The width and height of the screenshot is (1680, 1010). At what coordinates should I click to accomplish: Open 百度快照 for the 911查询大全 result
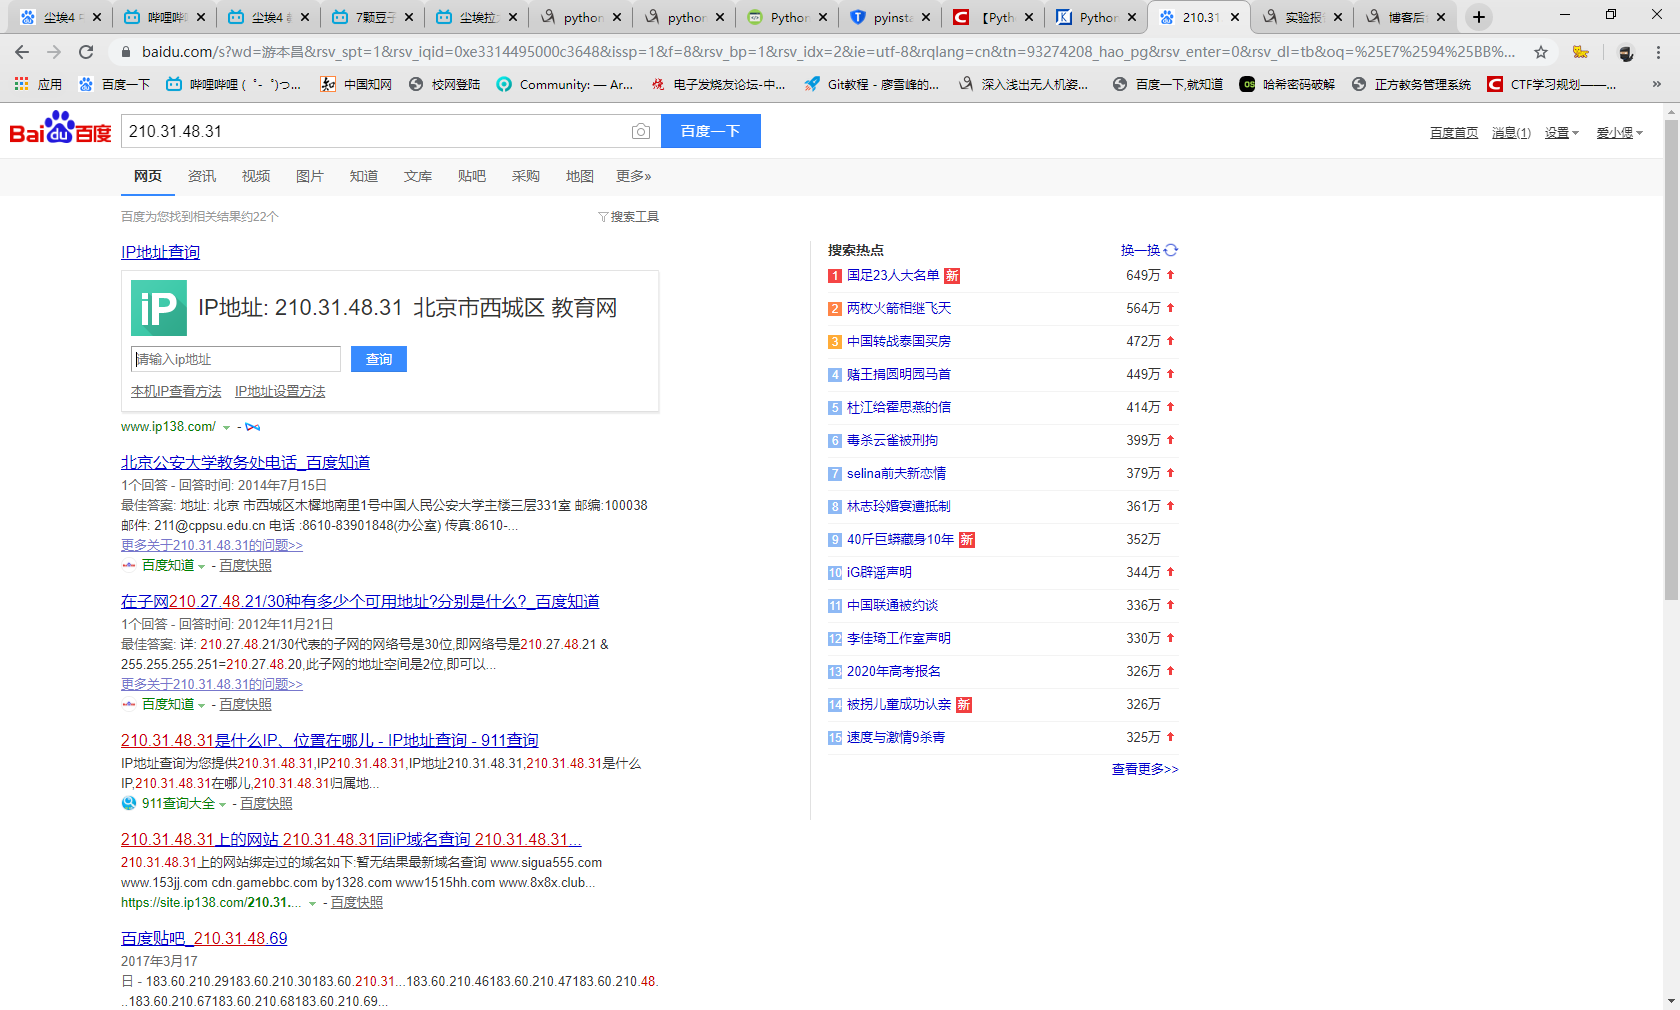click(267, 804)
